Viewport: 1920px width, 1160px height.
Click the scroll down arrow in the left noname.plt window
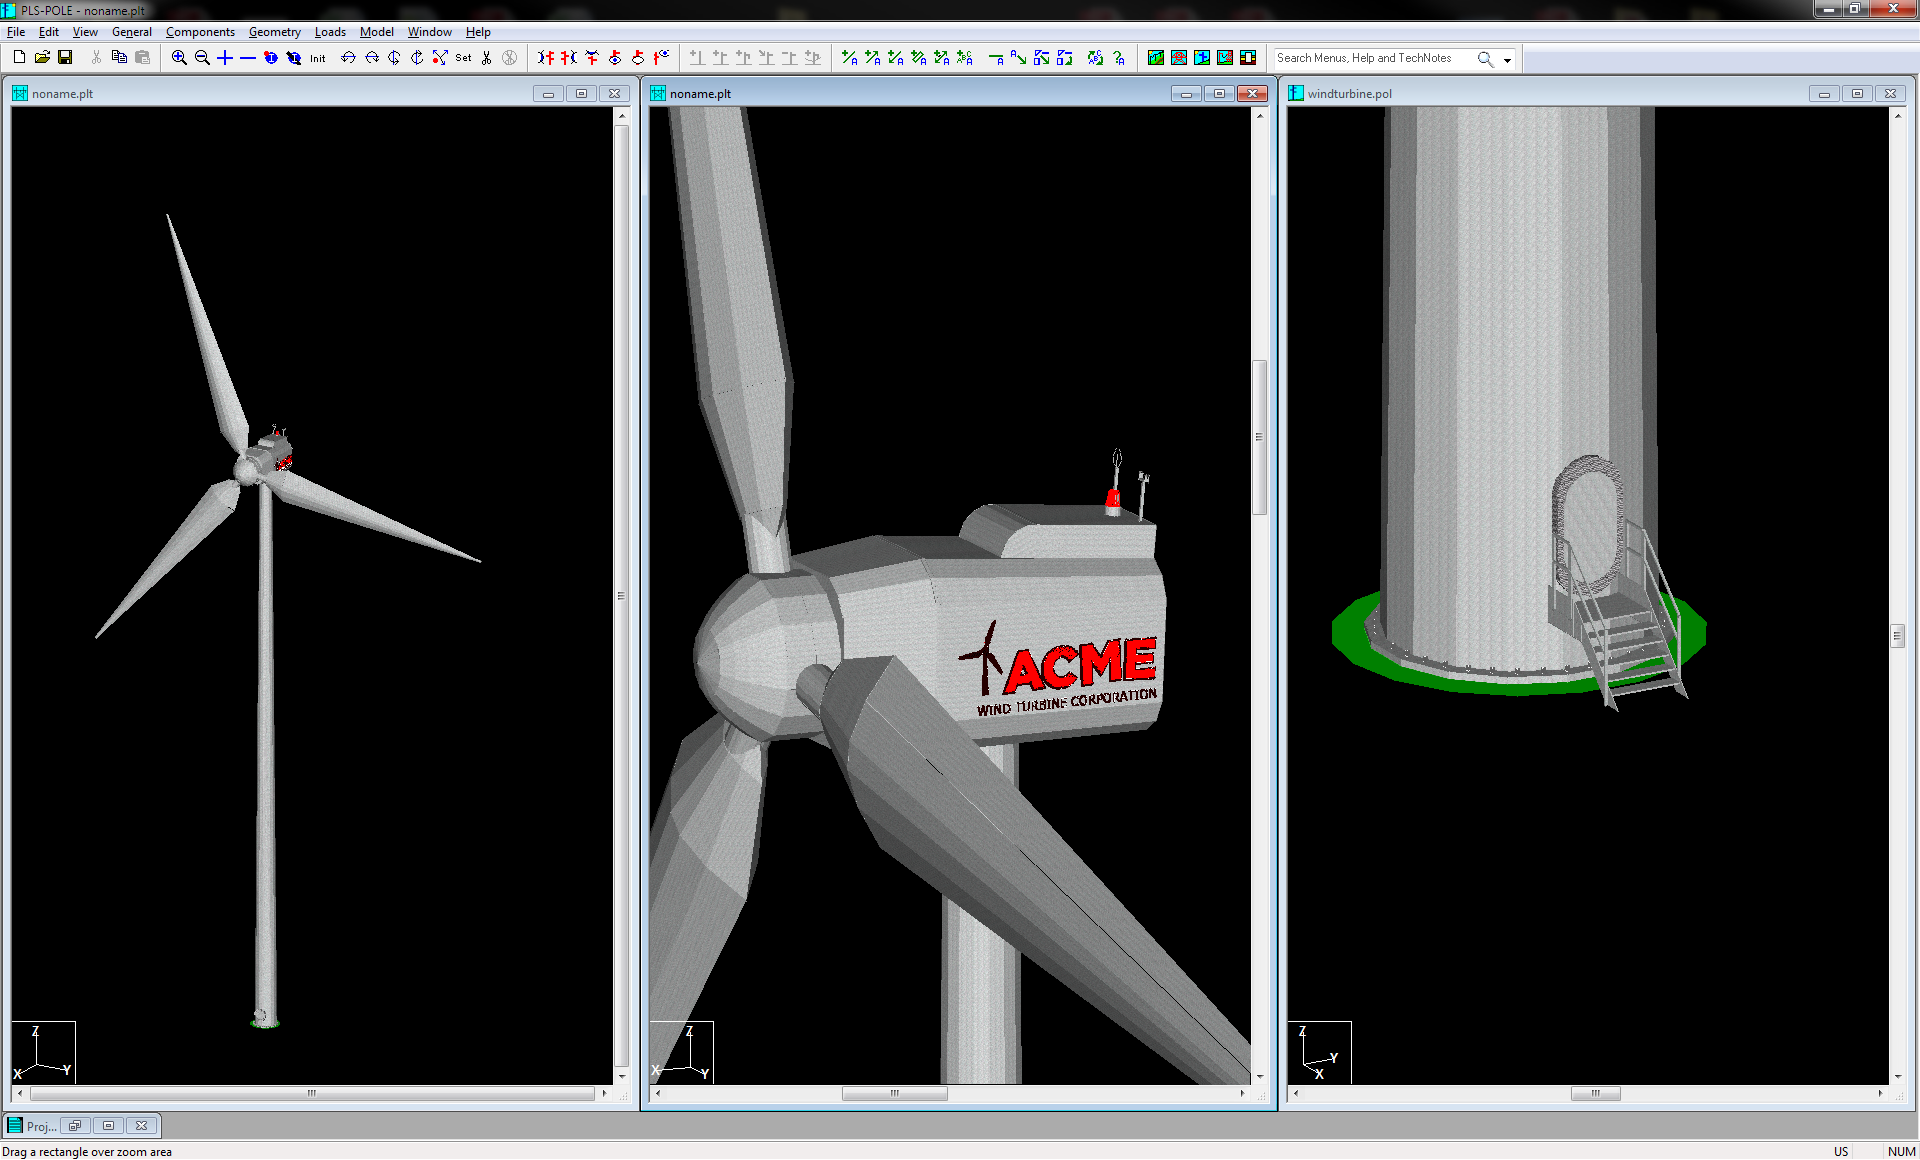click(621, 1076)
